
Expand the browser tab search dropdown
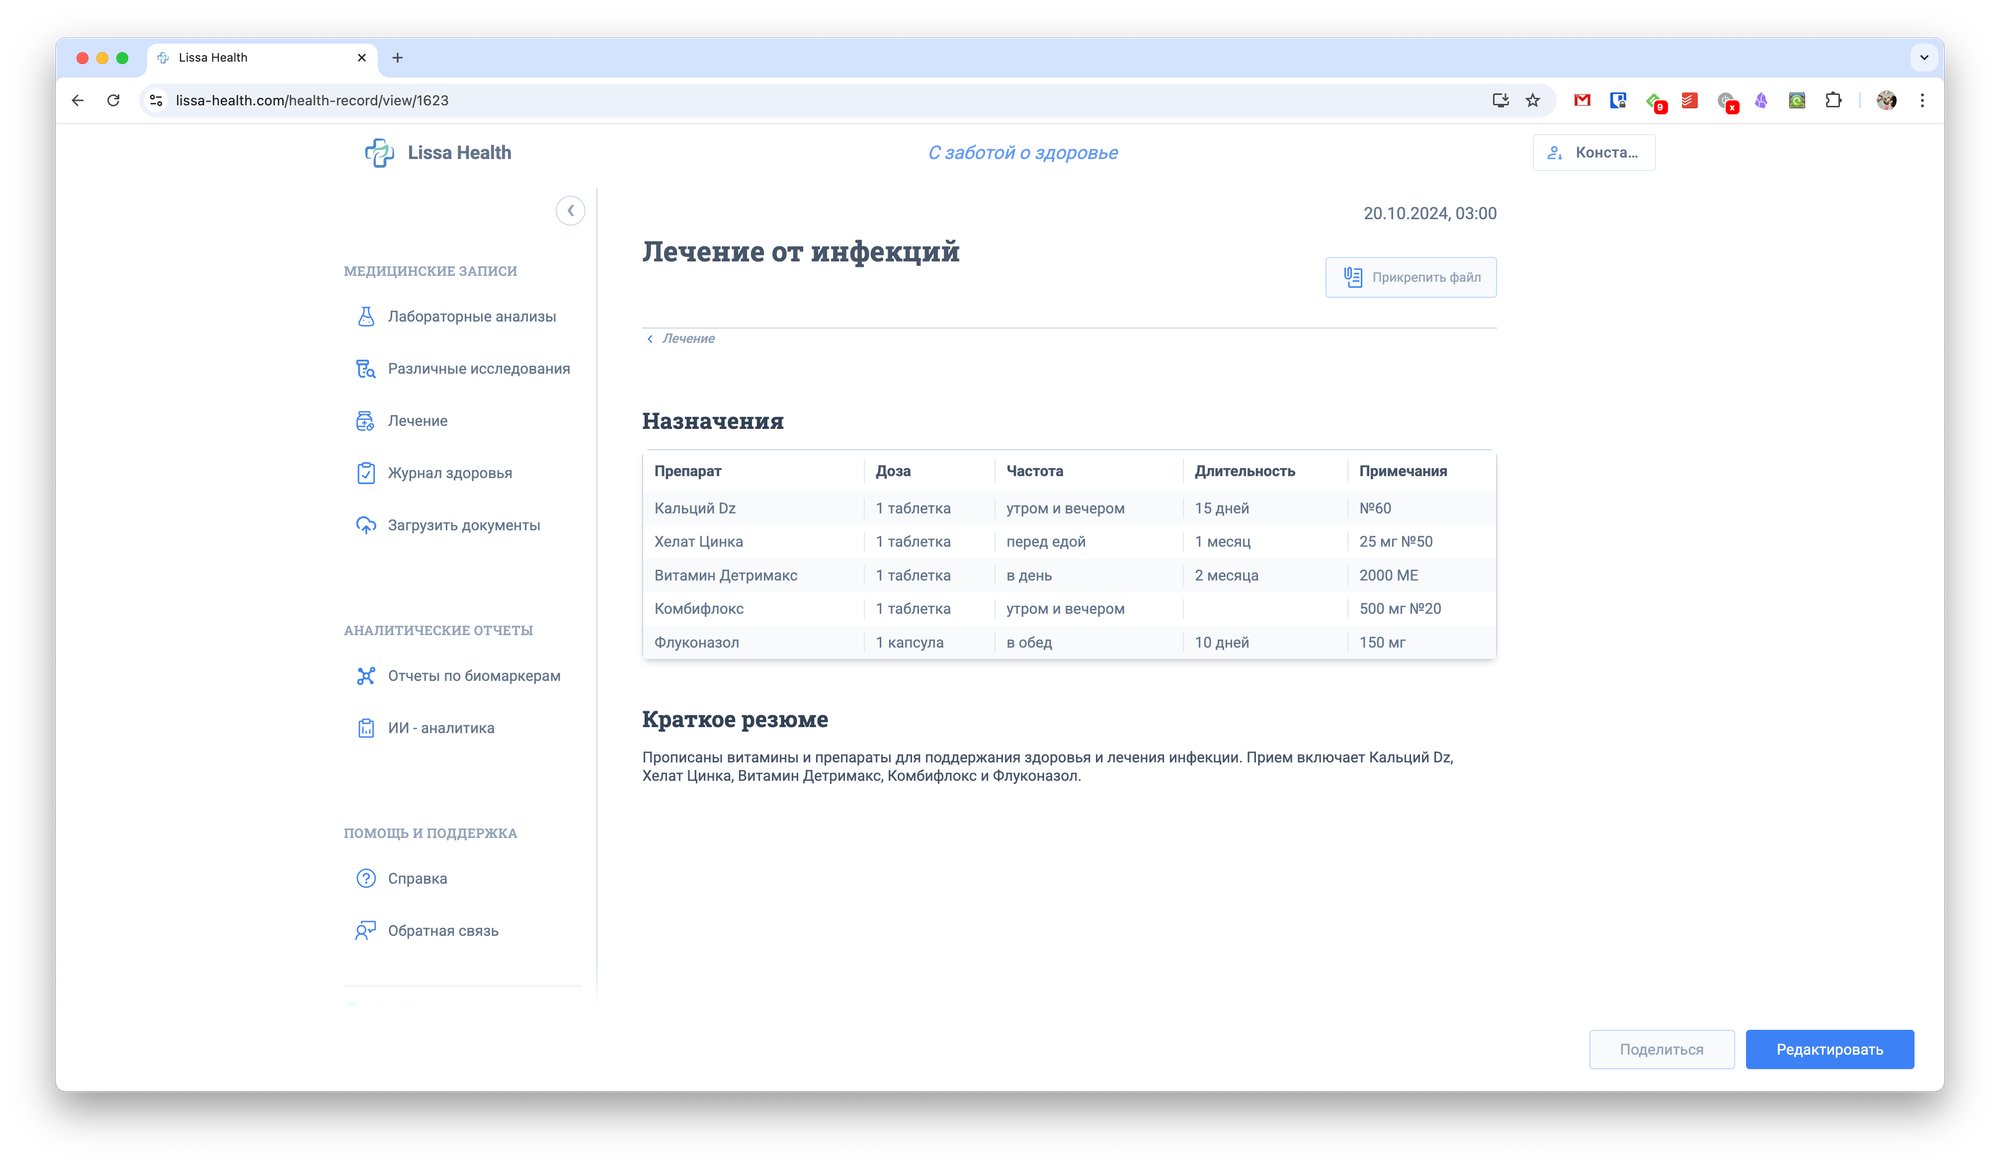tap(1923, 58)
